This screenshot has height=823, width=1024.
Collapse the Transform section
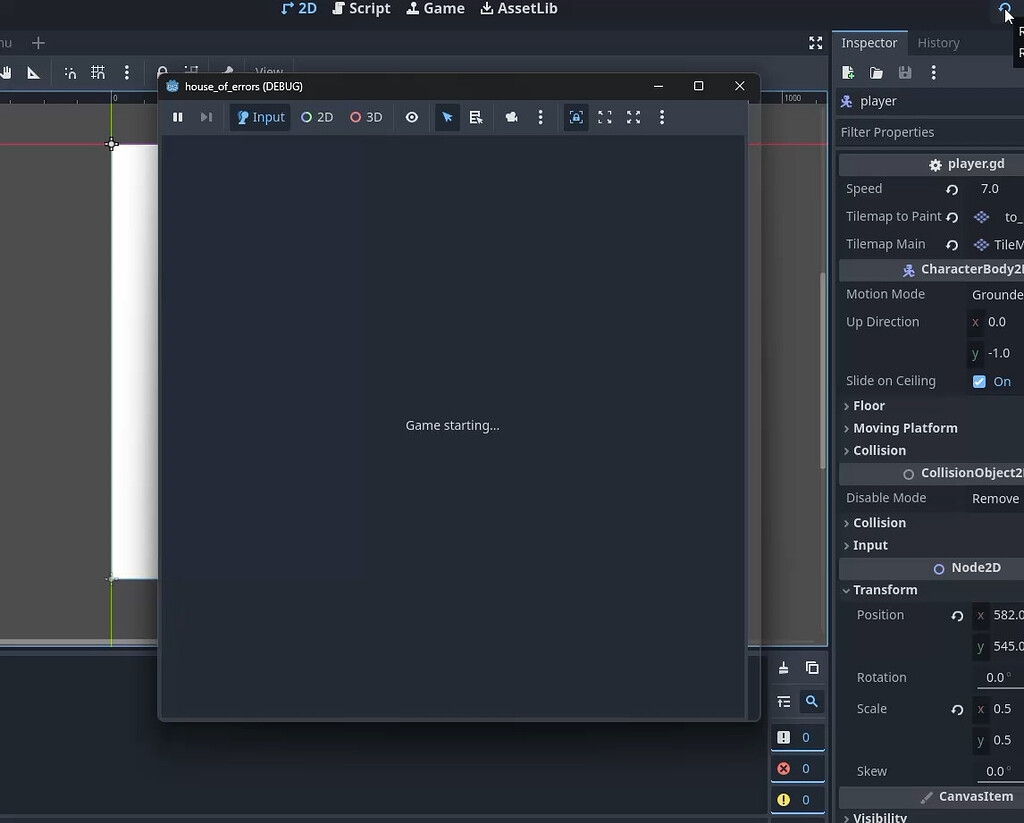point(884,590)
